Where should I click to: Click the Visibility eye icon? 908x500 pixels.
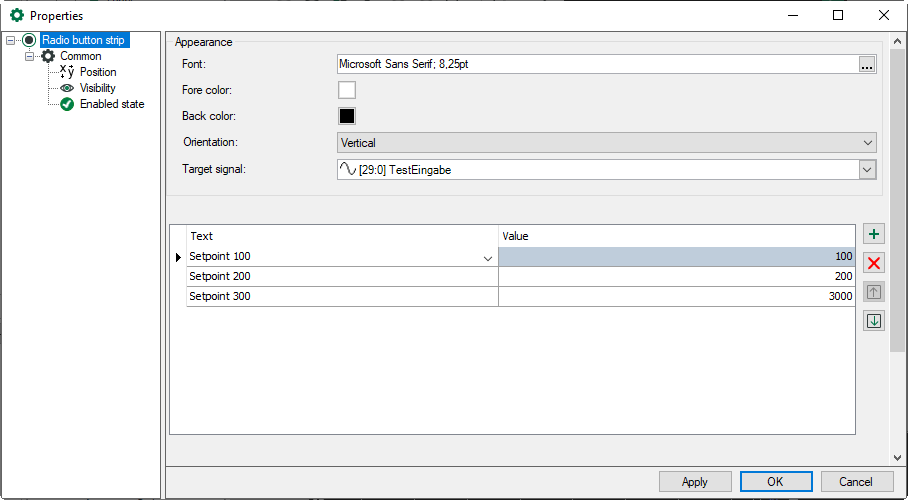tap(67, 88)
